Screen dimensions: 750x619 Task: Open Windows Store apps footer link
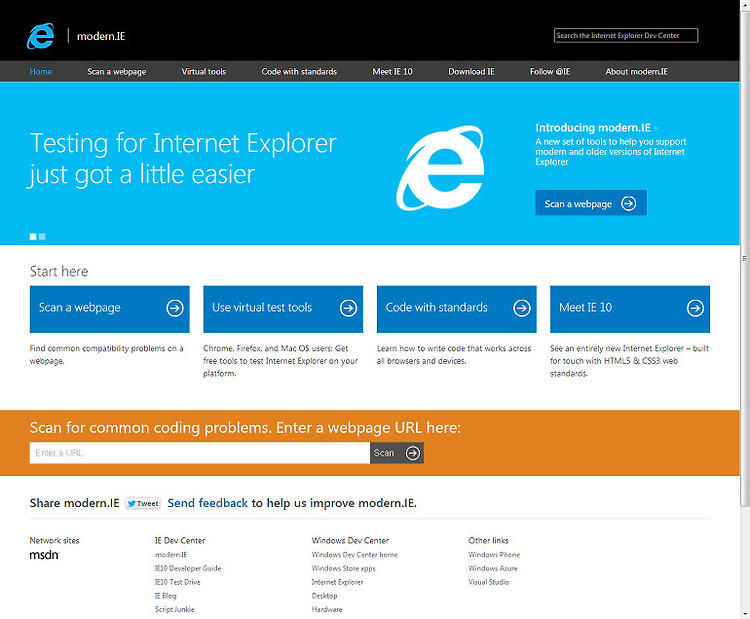point(343,568)
